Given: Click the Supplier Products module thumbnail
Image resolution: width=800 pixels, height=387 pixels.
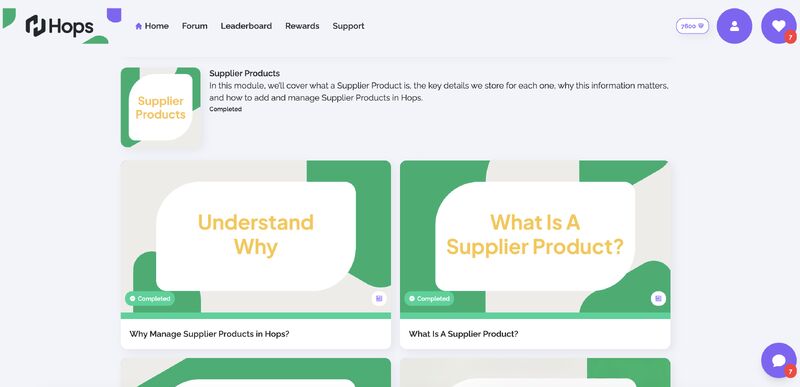Looking at the screenshot, I should (161, 108).
